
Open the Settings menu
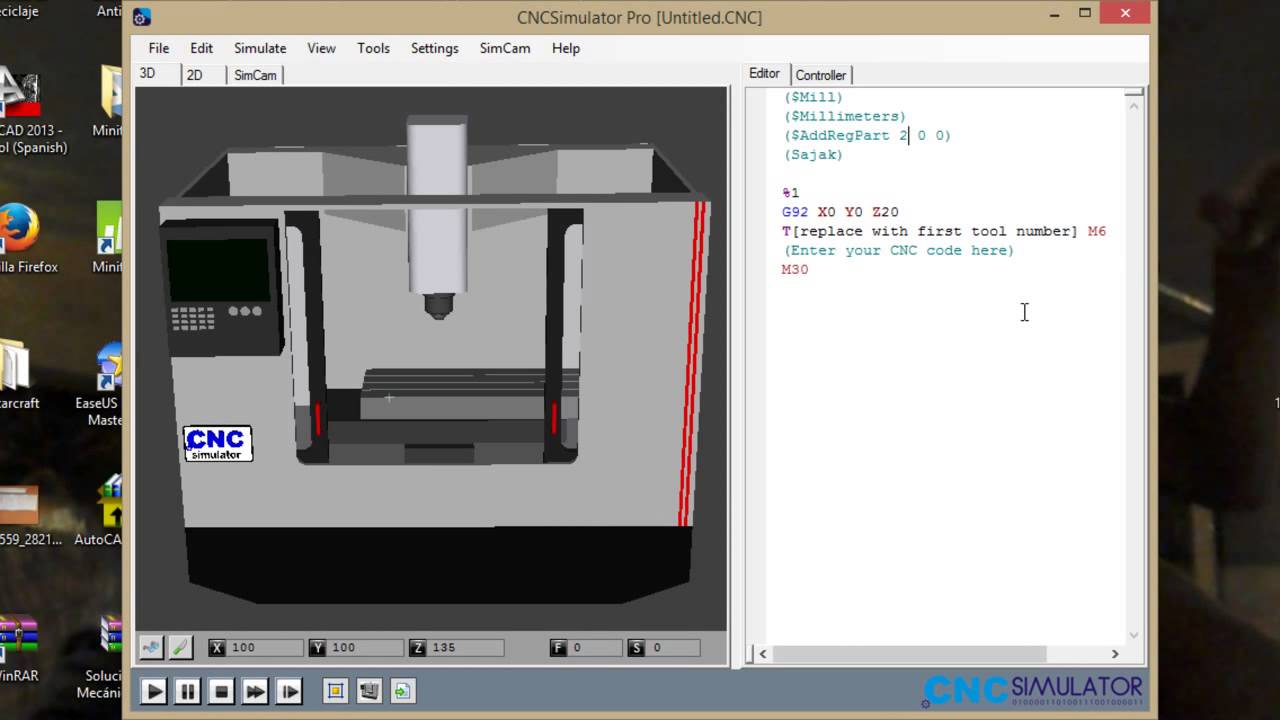point(435,48)
